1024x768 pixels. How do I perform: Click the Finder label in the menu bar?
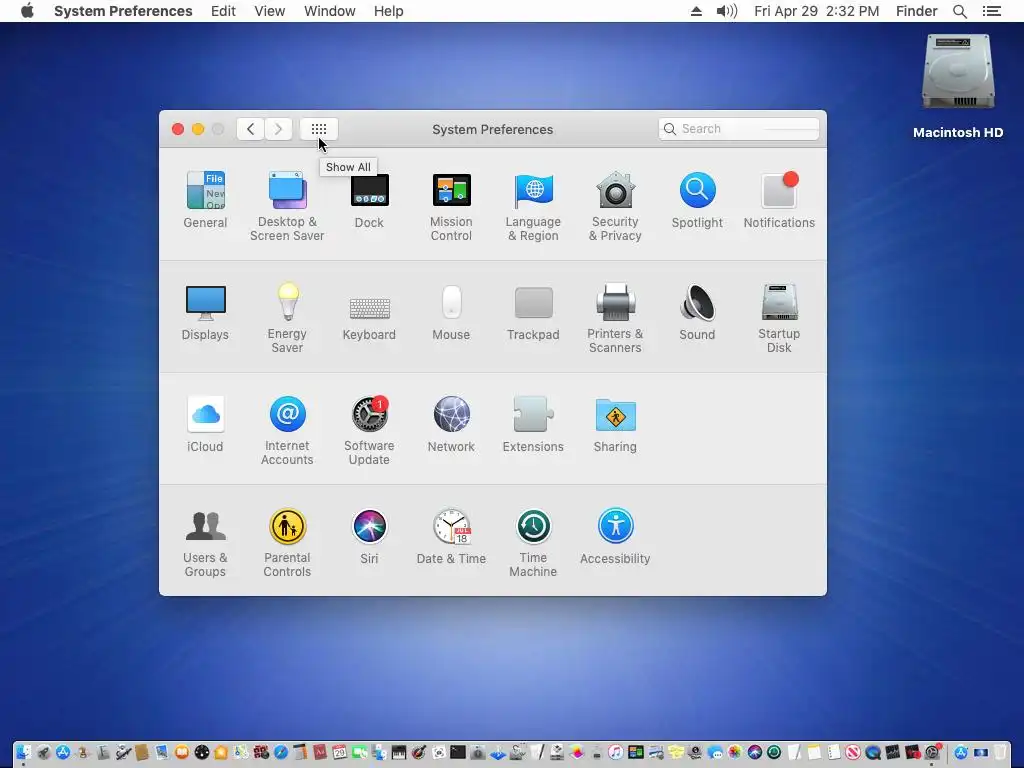click(x=916, y=11)
